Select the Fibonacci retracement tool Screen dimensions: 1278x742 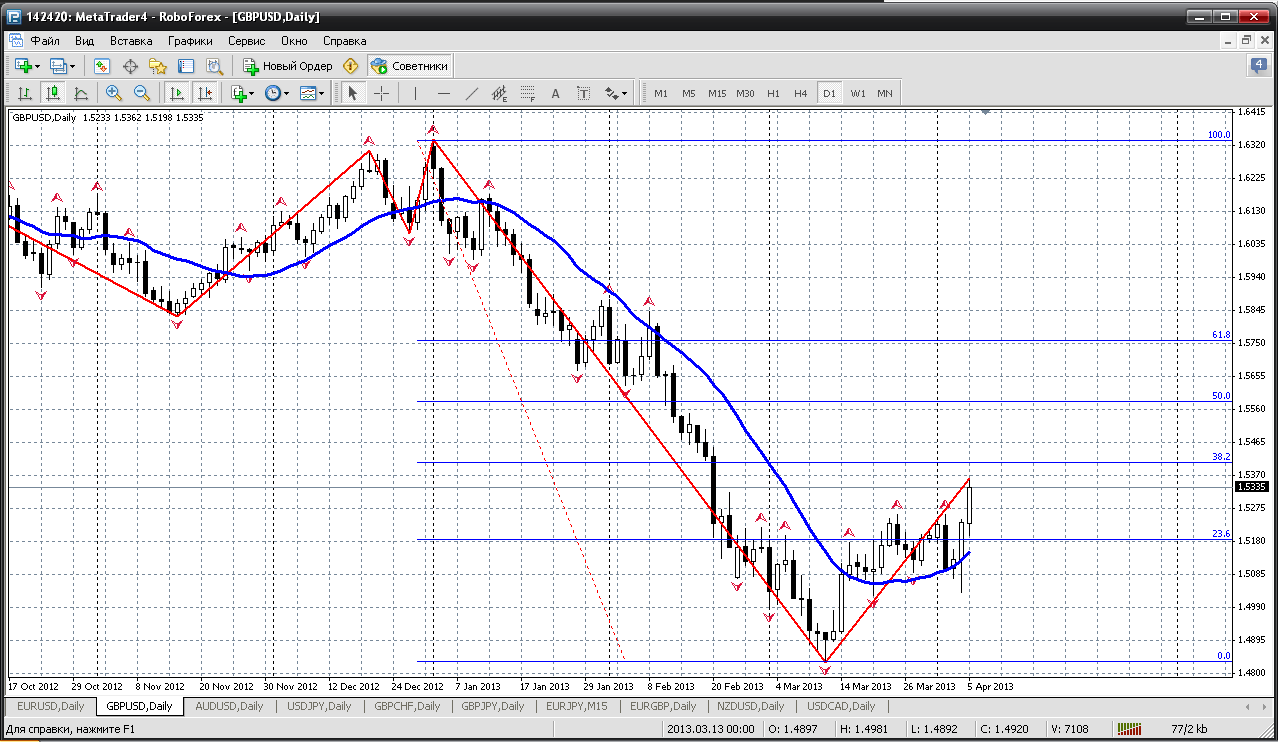point(528,93)
